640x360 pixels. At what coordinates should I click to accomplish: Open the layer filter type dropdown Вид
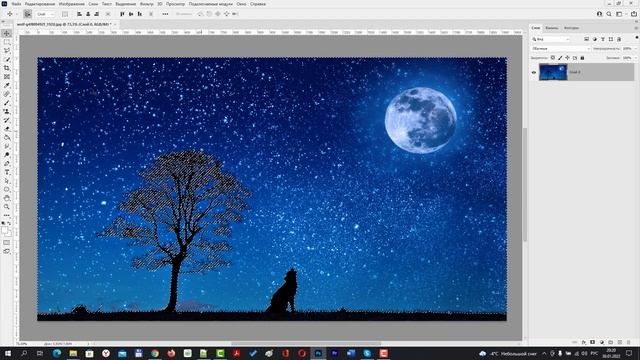551,39
